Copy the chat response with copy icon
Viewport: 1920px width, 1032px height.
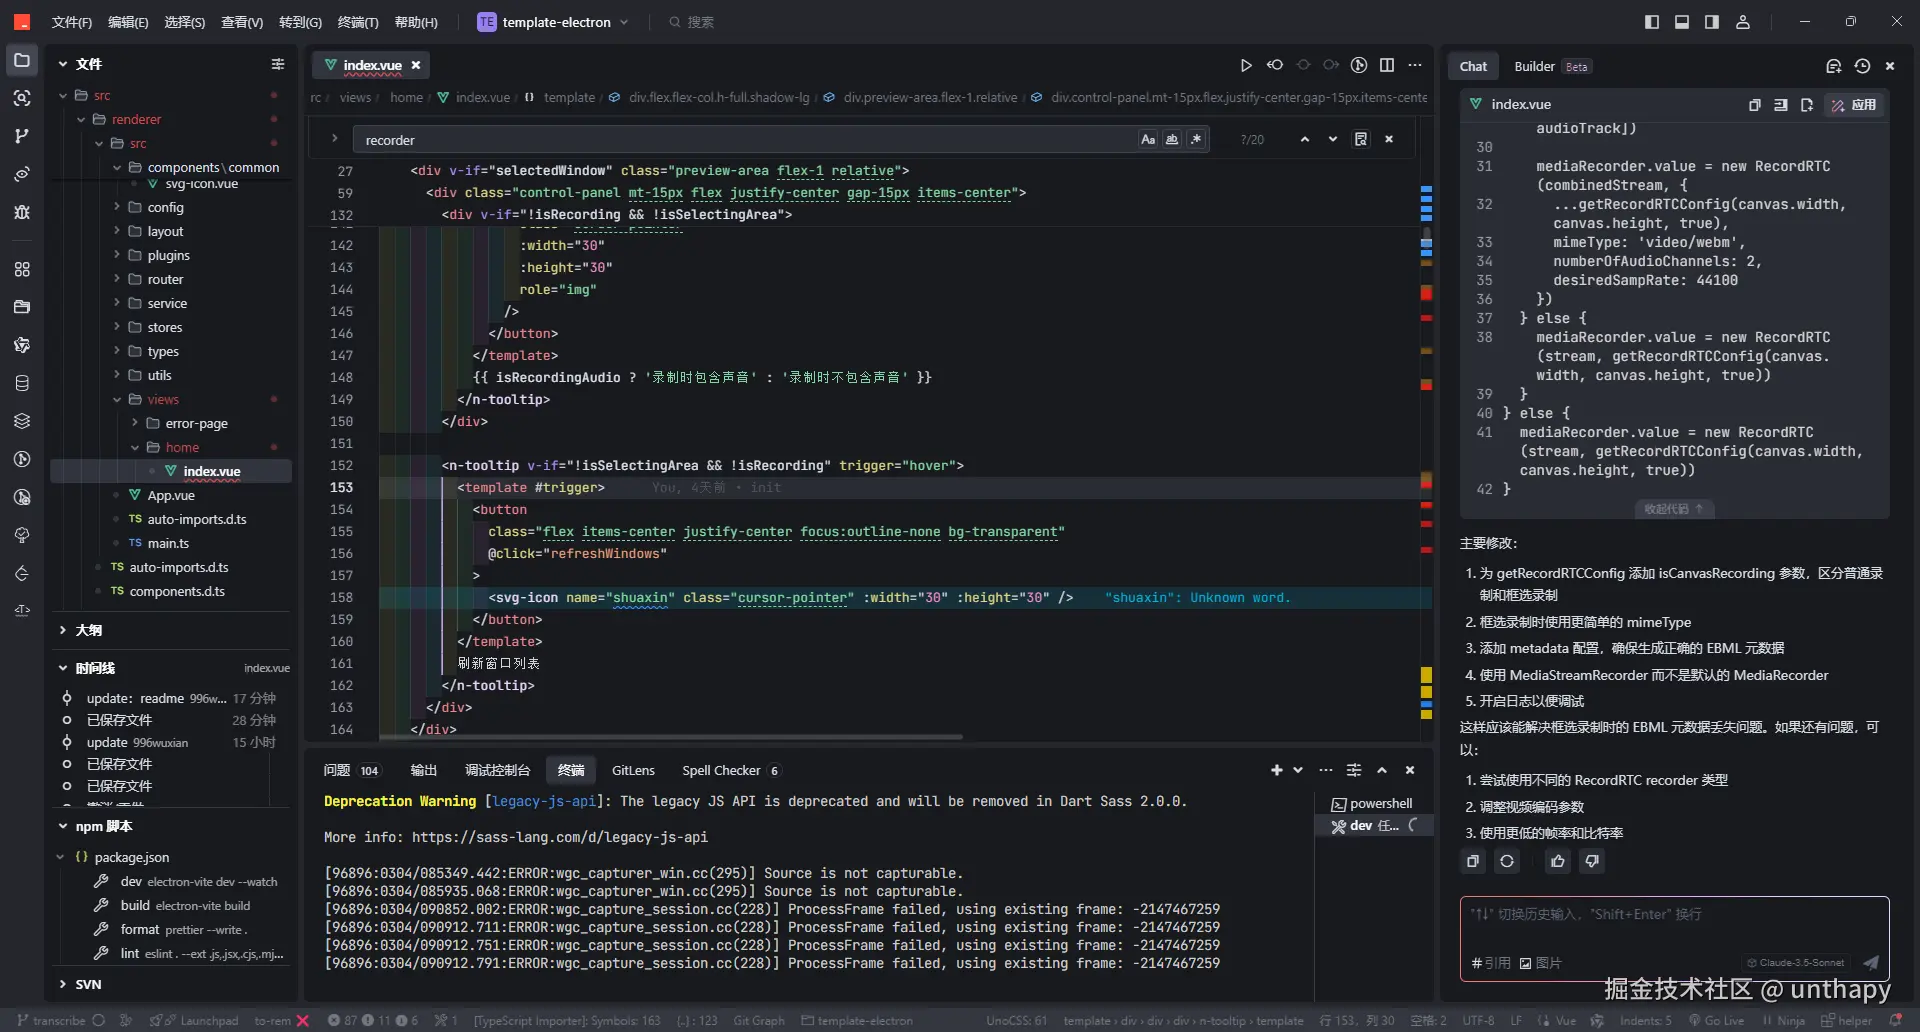pyautogui.click(x=1473, y=861)
